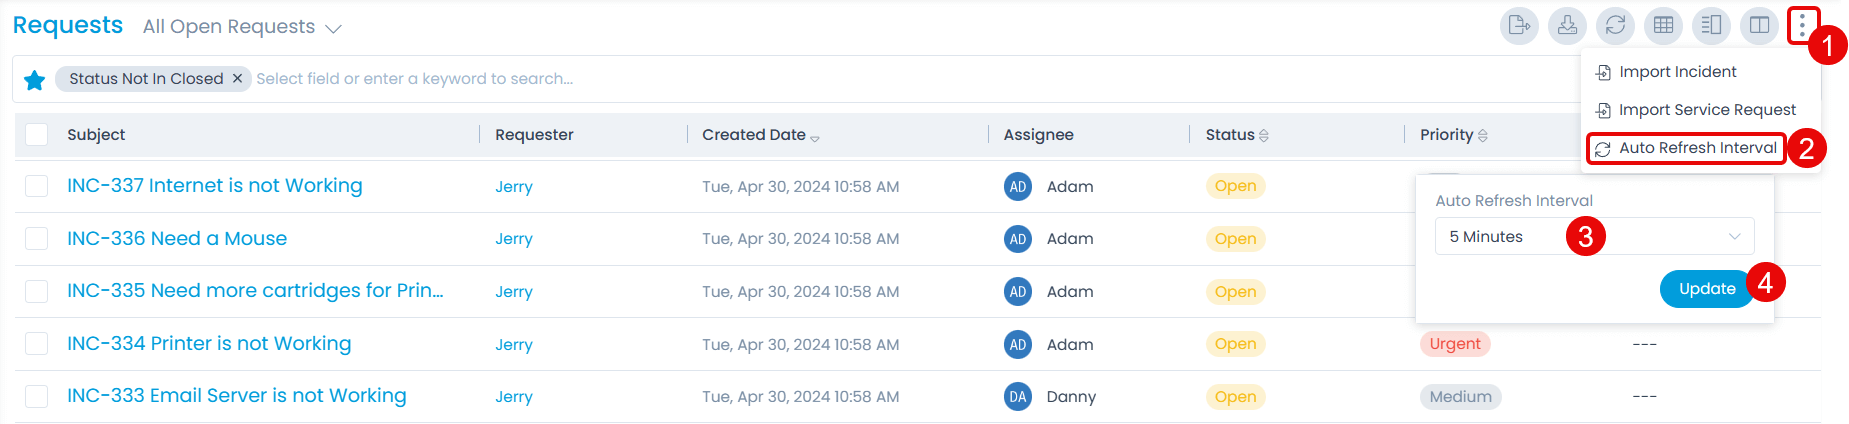
Task: Open the 5 Minutes interval dropdown
Action: [x=1594, y=236]
